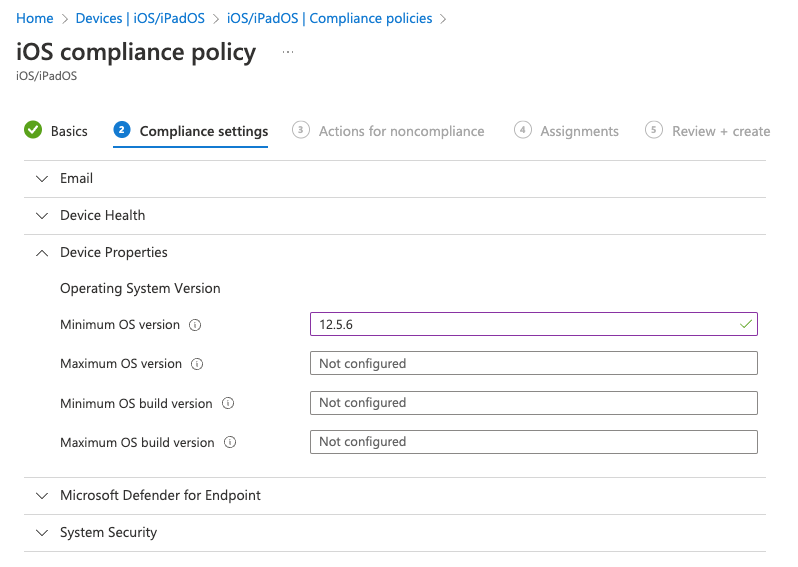Click the Minimum OS version field with 12.5.6

point(534,324)
